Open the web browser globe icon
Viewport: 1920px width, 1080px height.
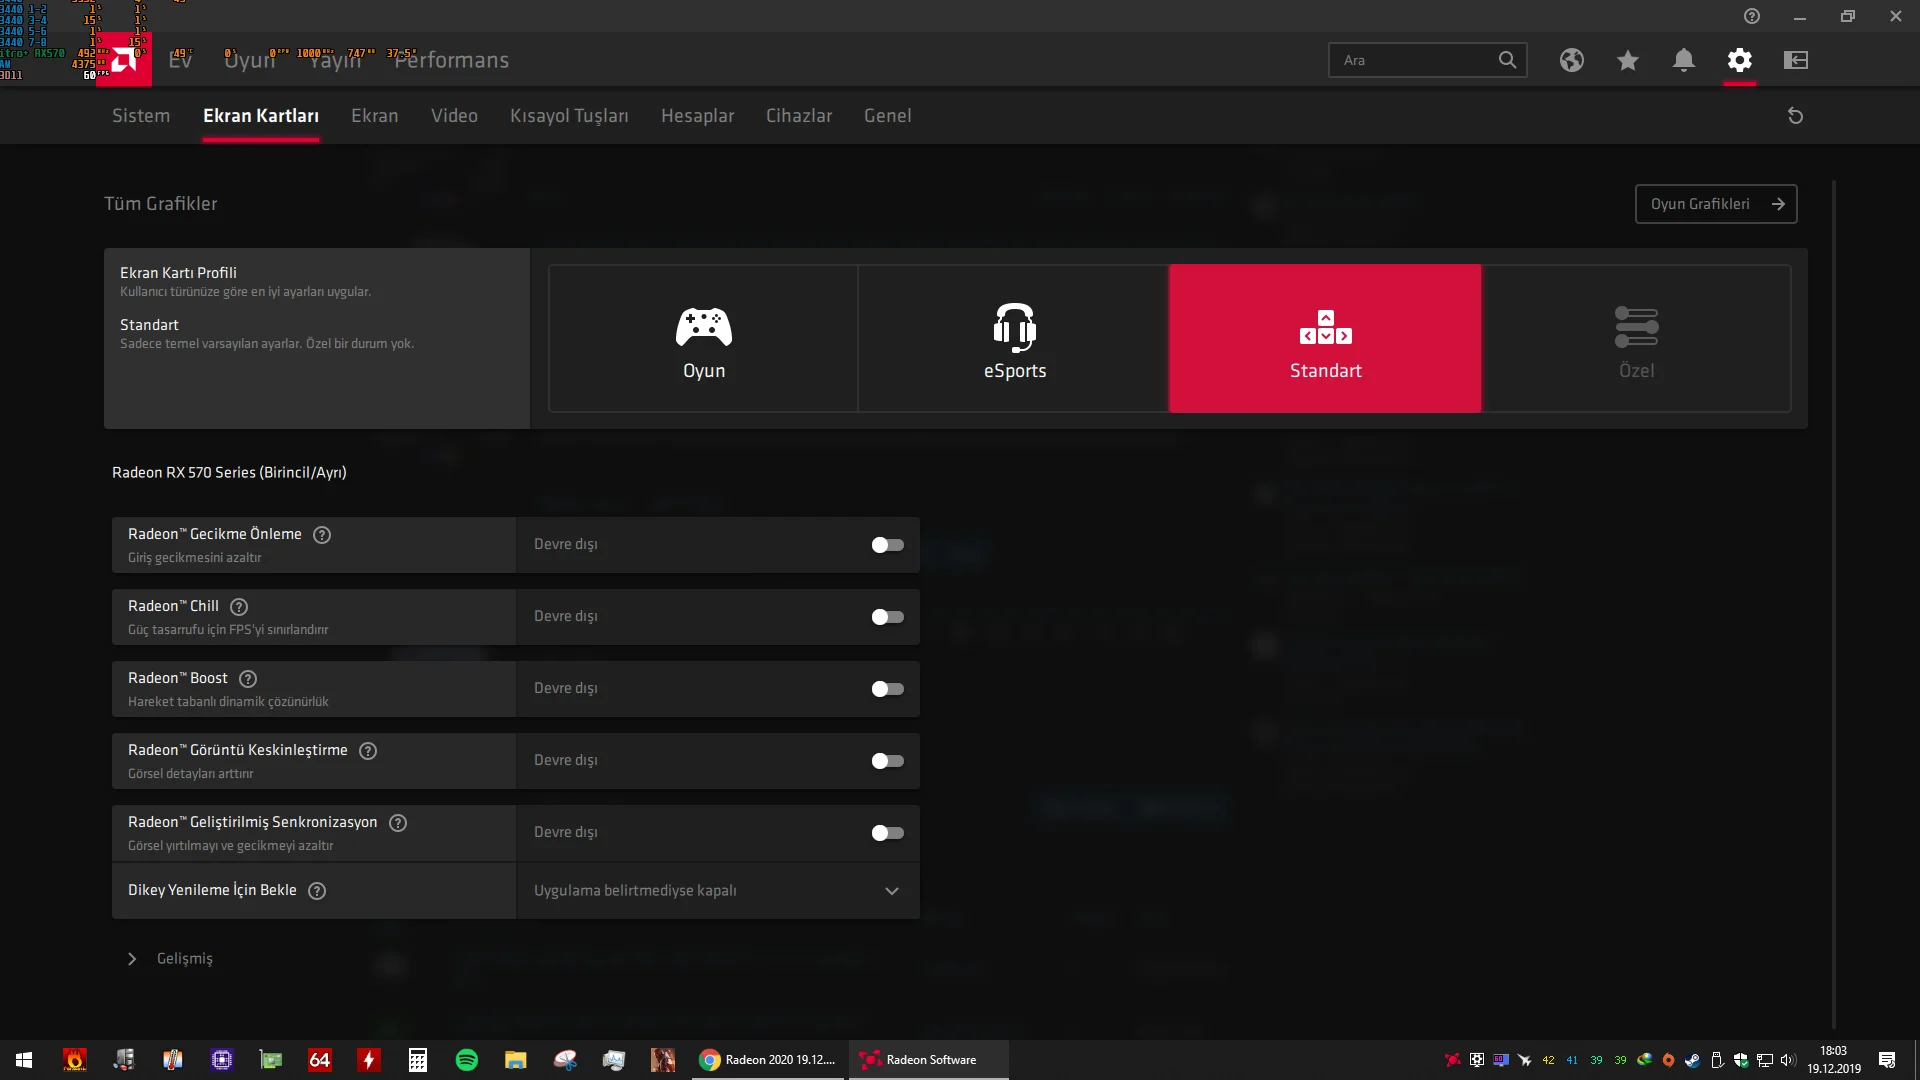point(1572,60)
